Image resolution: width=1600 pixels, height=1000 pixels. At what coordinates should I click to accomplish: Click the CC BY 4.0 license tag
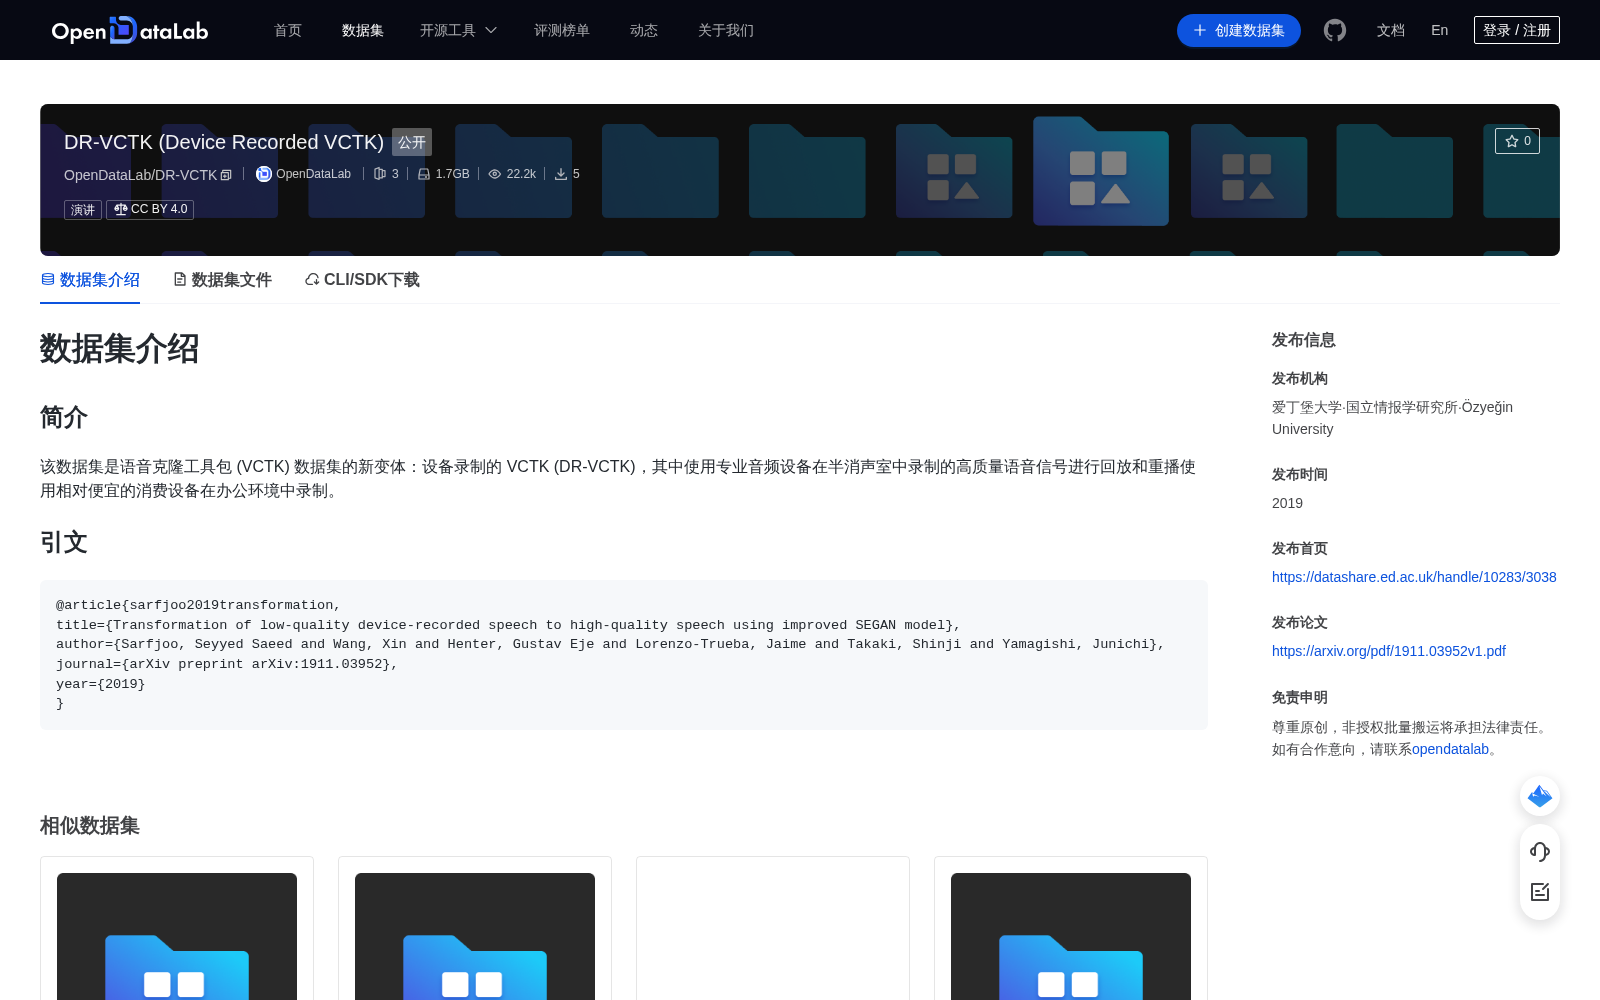tap(150, 210)
